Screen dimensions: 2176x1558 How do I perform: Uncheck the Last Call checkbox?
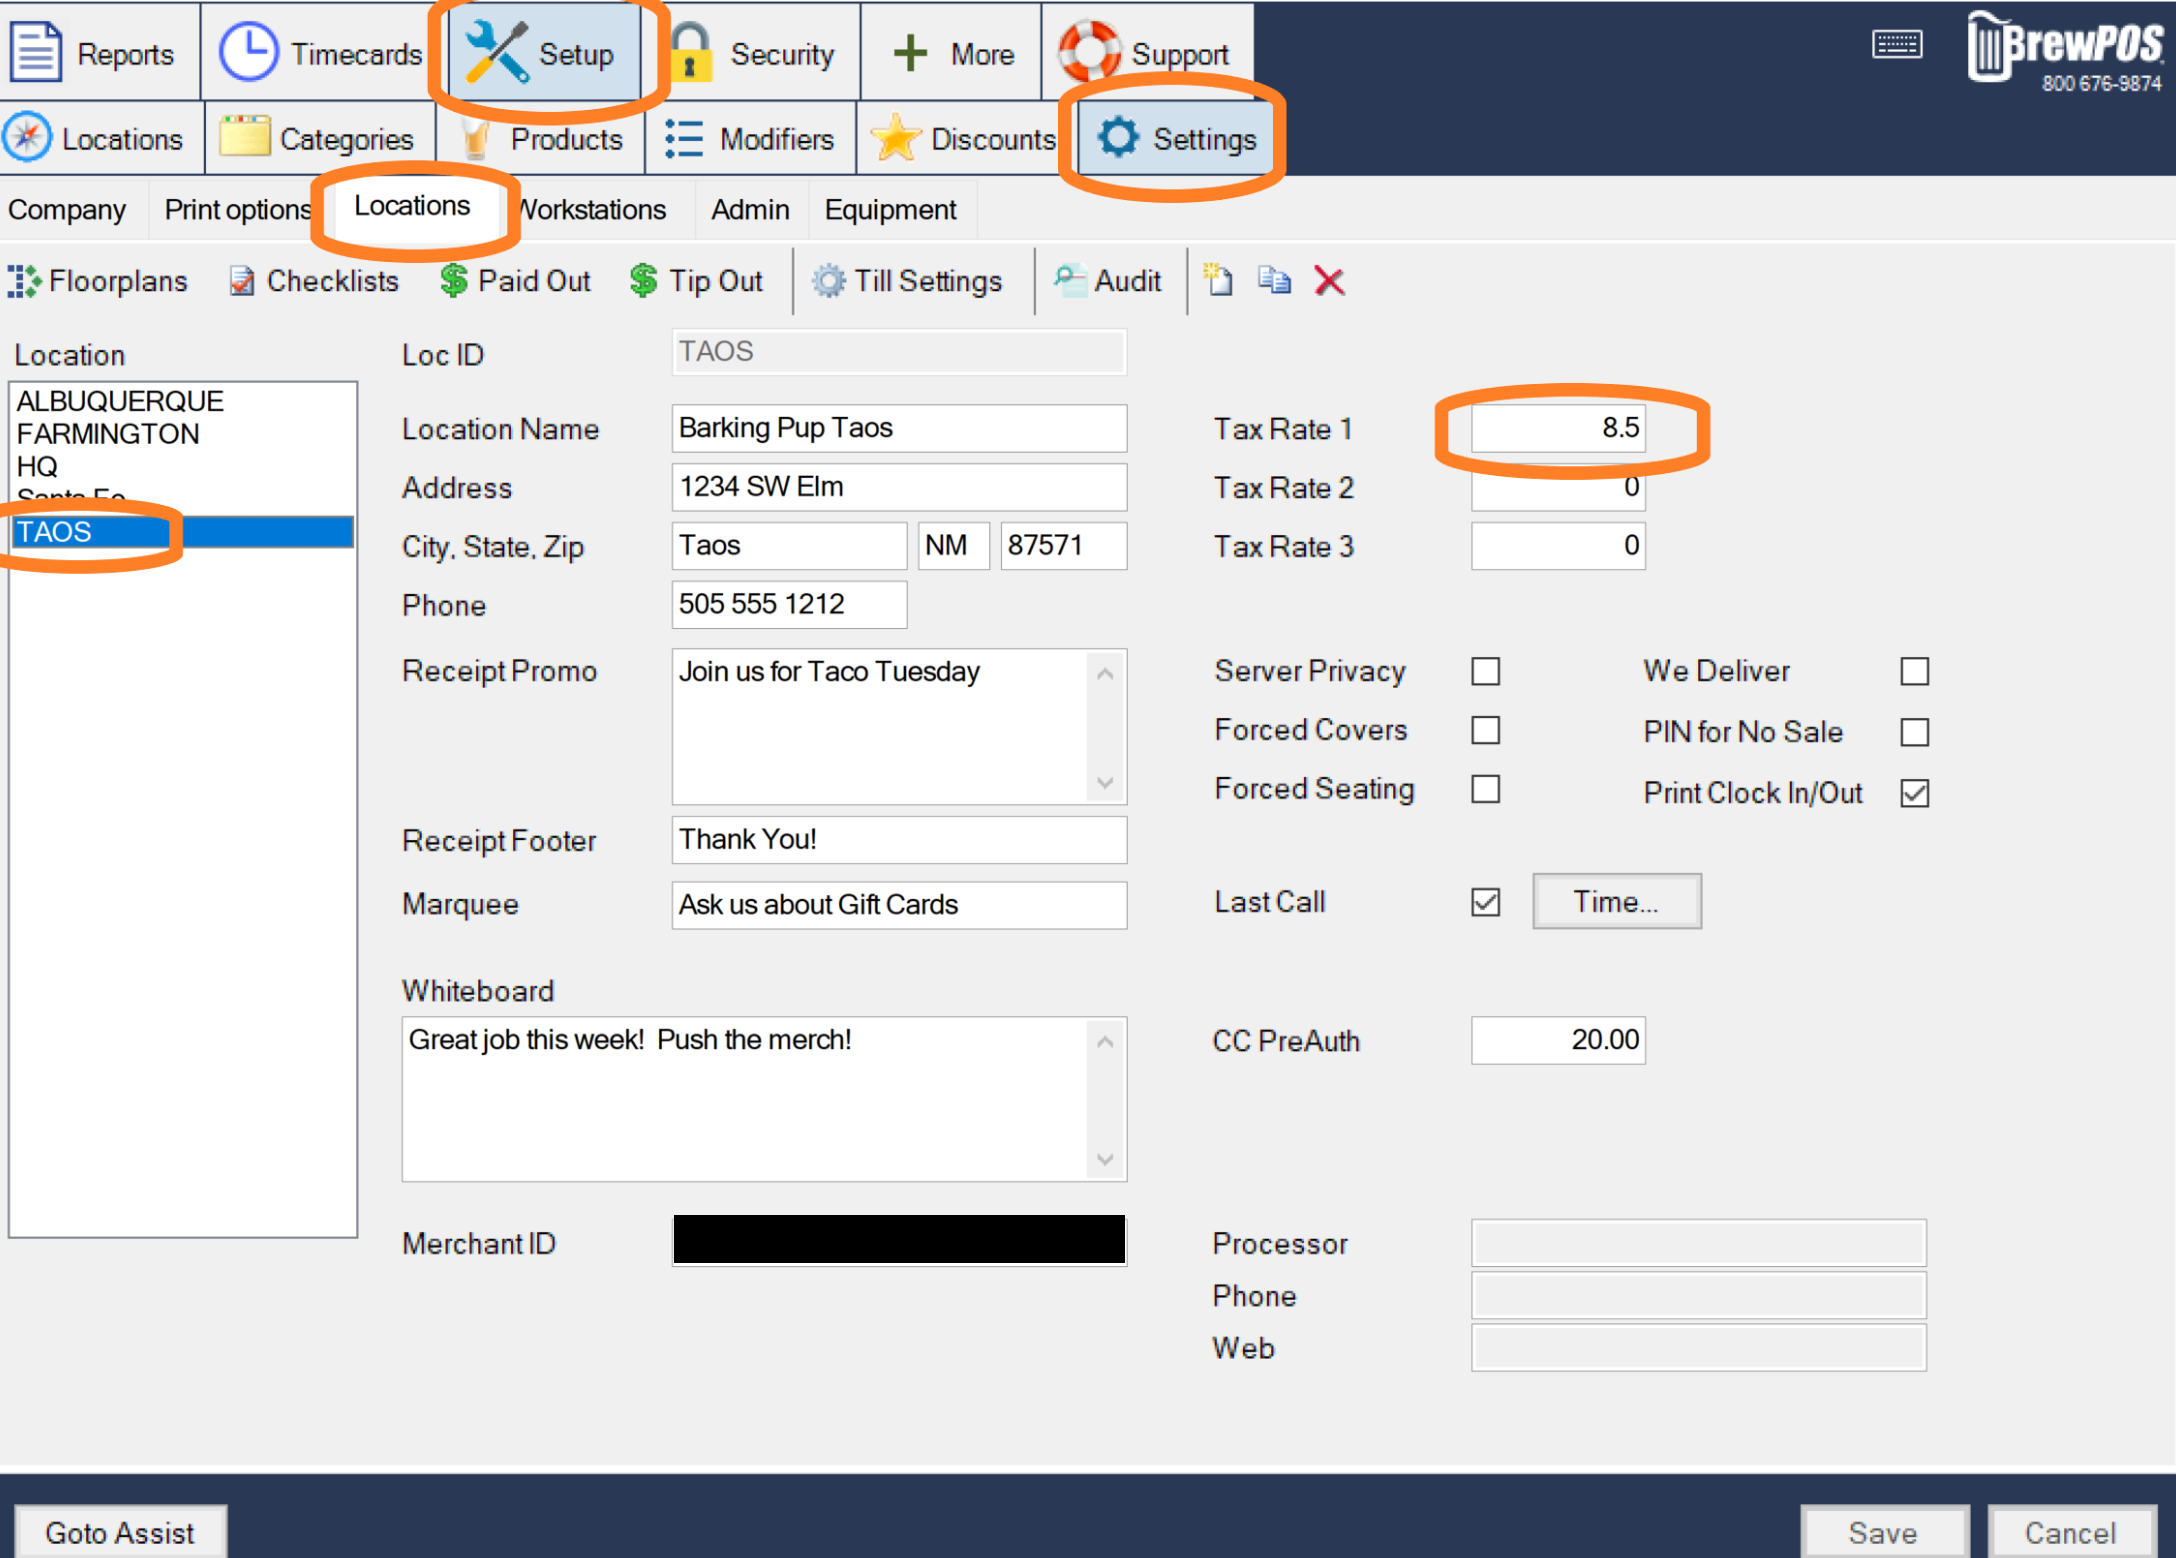[1486, 902]
